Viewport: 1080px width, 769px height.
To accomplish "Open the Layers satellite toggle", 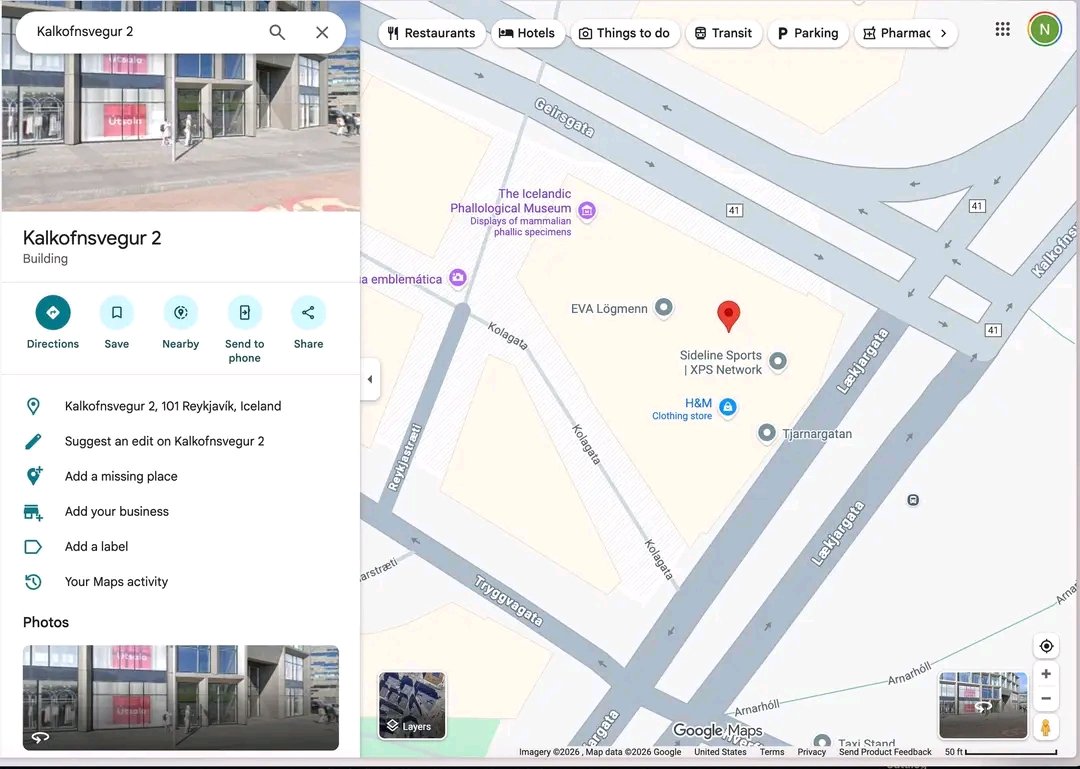I will tap(413, 706).
